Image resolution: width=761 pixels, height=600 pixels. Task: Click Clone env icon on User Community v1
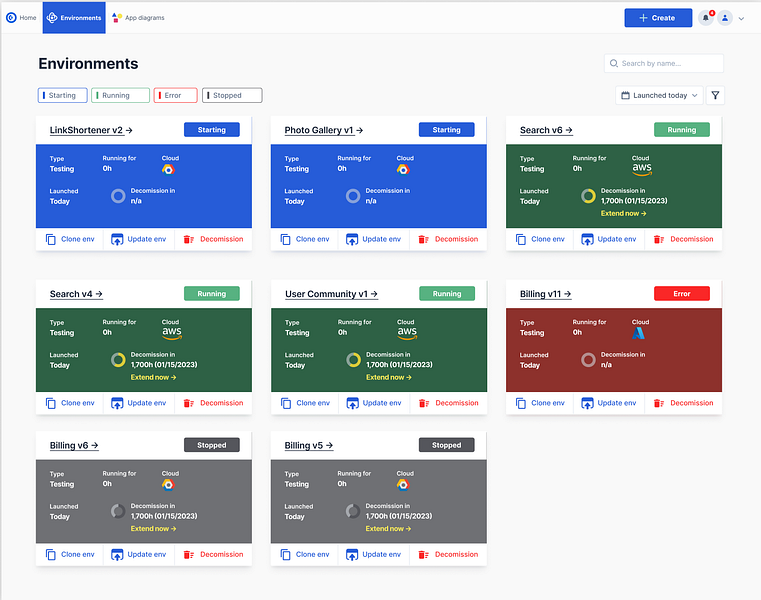(x=286, y=403)
